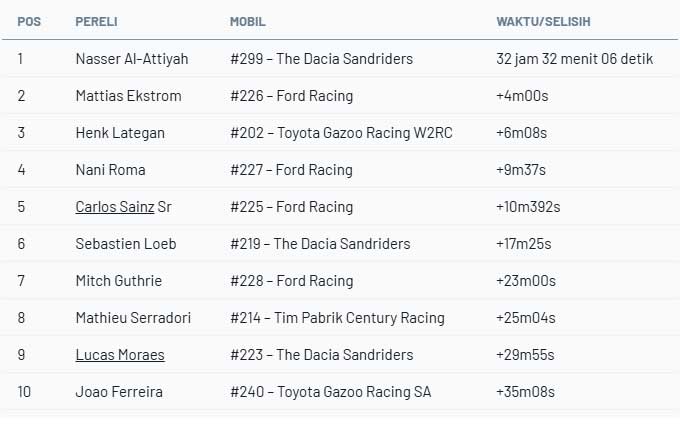The width and height of the screenshot is (680, 434).
Task: Click Henk Lategan in the table
Action: pos(120,133)
